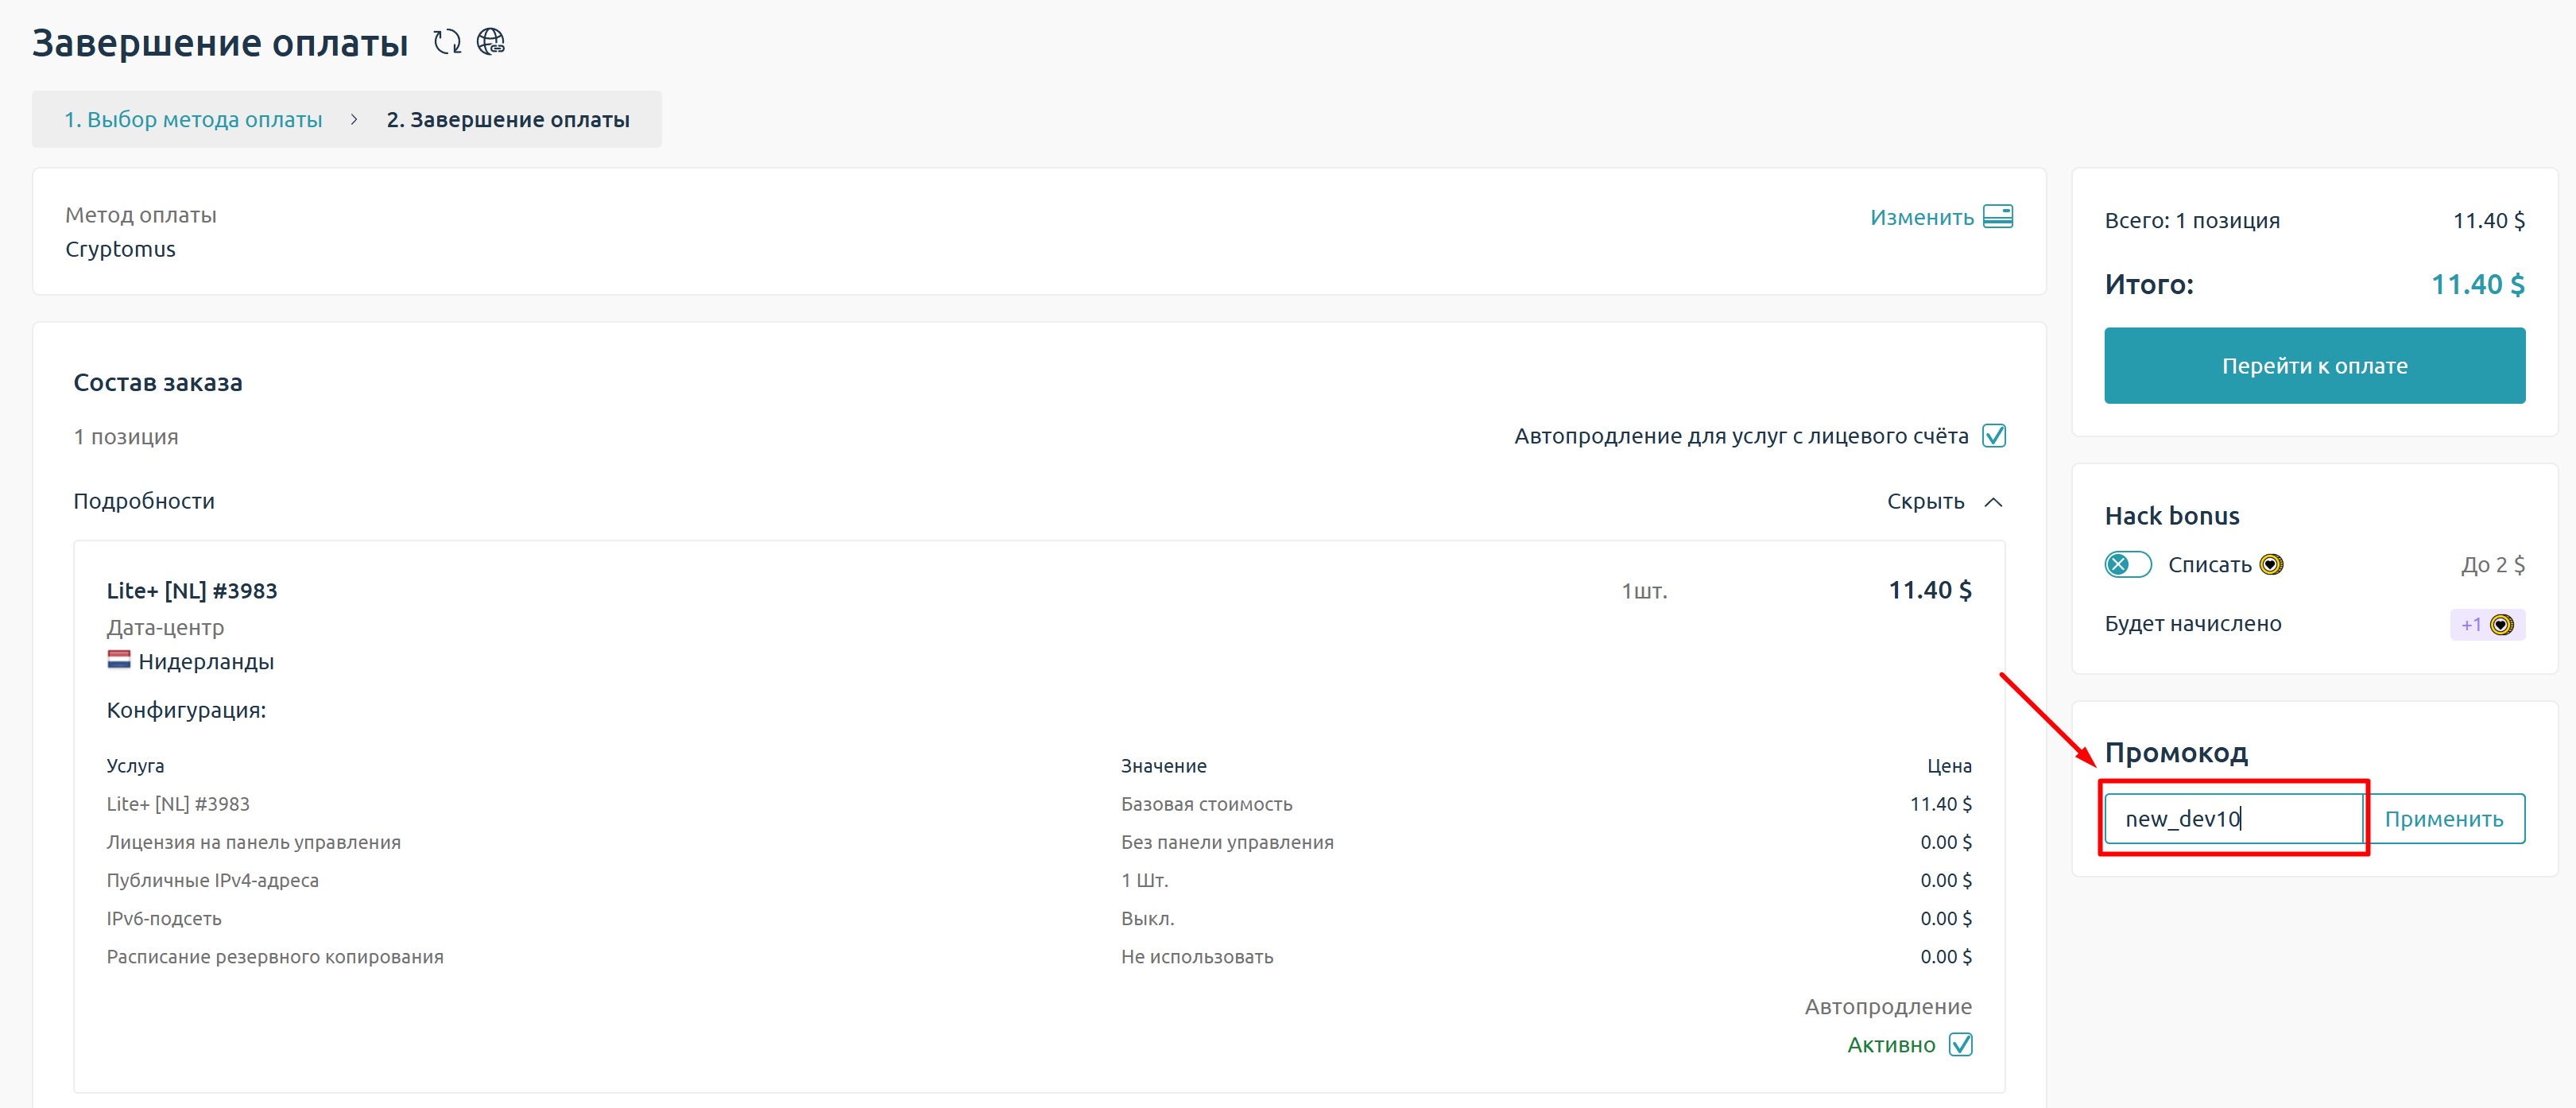Viewport: 2576px width, 1108px height.
Task: Click the Lite+ [NL] #3983 order title
Action: tap(192, 591)
